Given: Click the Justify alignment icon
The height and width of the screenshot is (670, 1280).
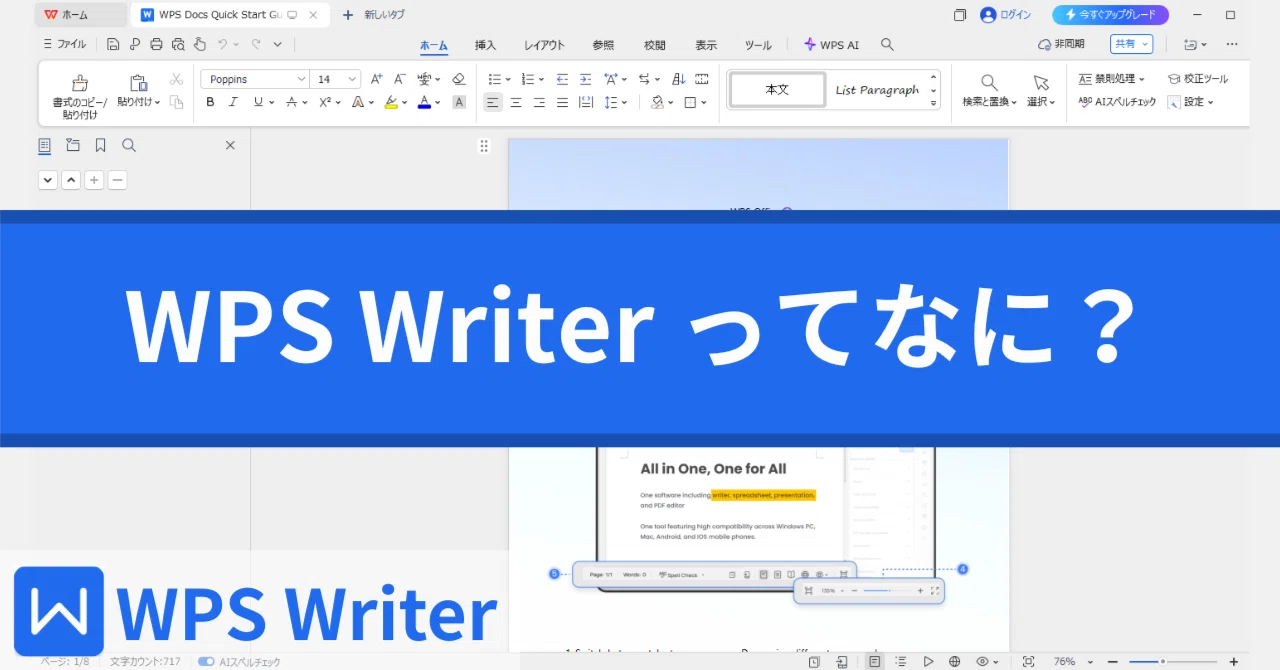Looking at the screenshot, I should [562, 102].
